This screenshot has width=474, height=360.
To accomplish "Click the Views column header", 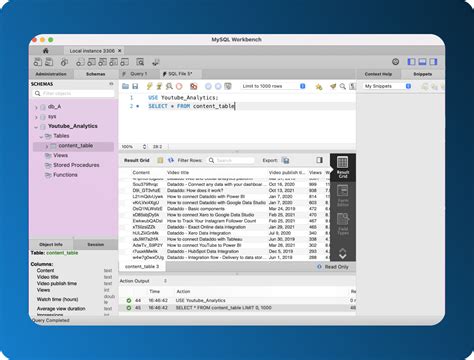I will [315, 173].
